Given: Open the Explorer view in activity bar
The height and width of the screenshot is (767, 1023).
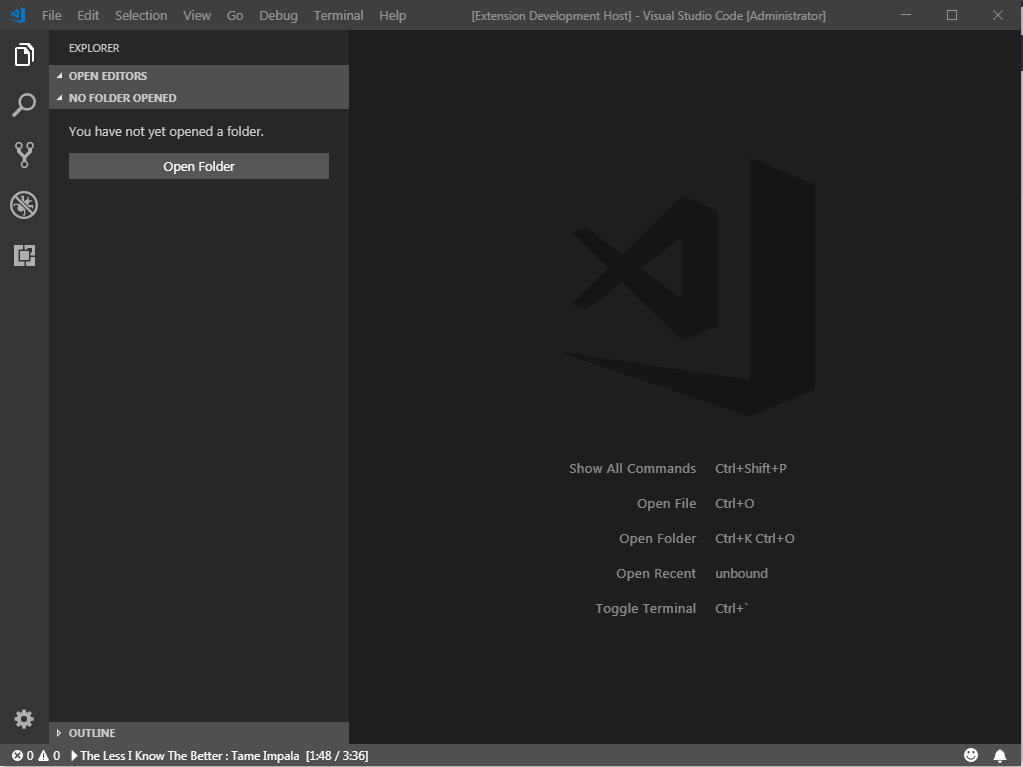Looking at the screenshot, I should point(24,54).
